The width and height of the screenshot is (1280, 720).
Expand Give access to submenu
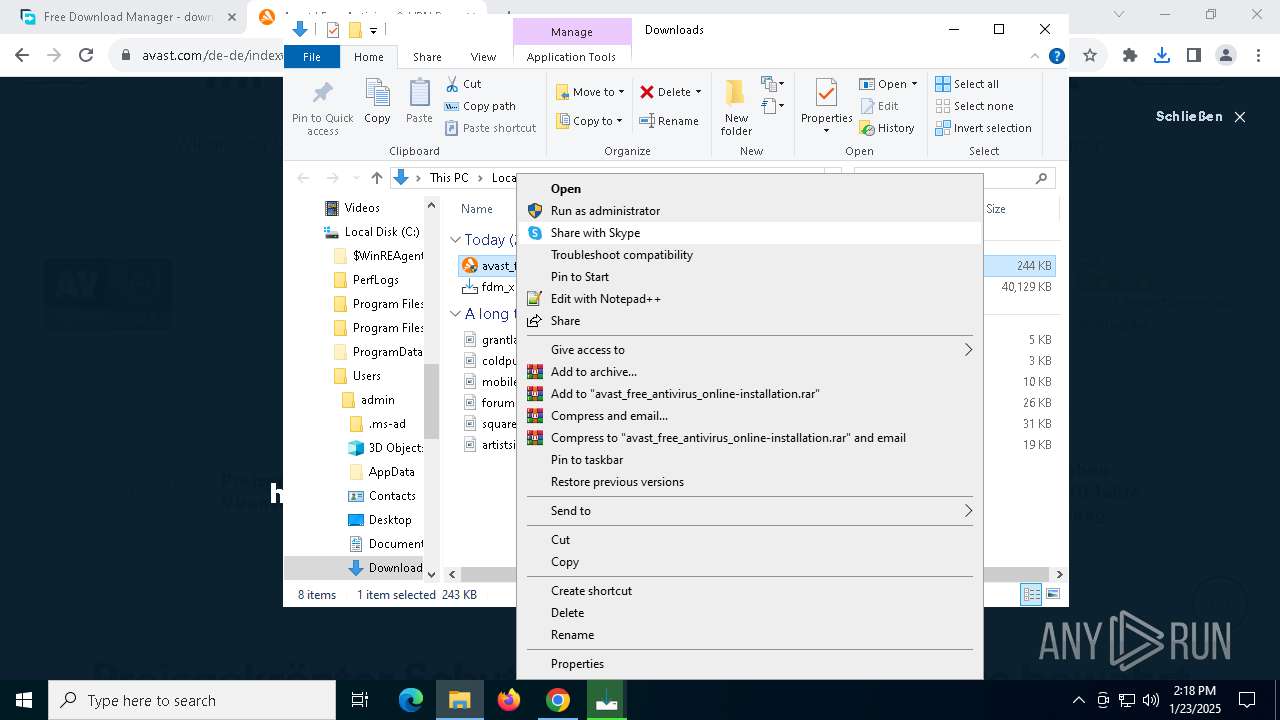750,350
